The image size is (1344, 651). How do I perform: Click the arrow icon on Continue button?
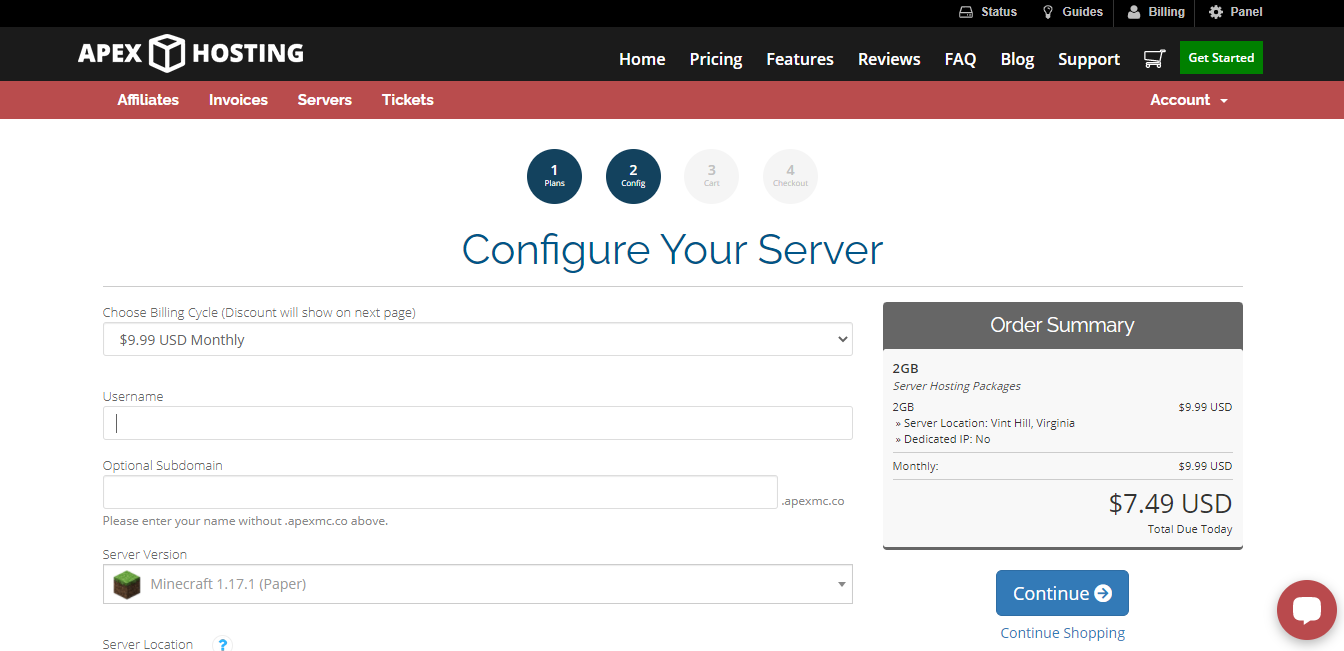point(1103,593)
